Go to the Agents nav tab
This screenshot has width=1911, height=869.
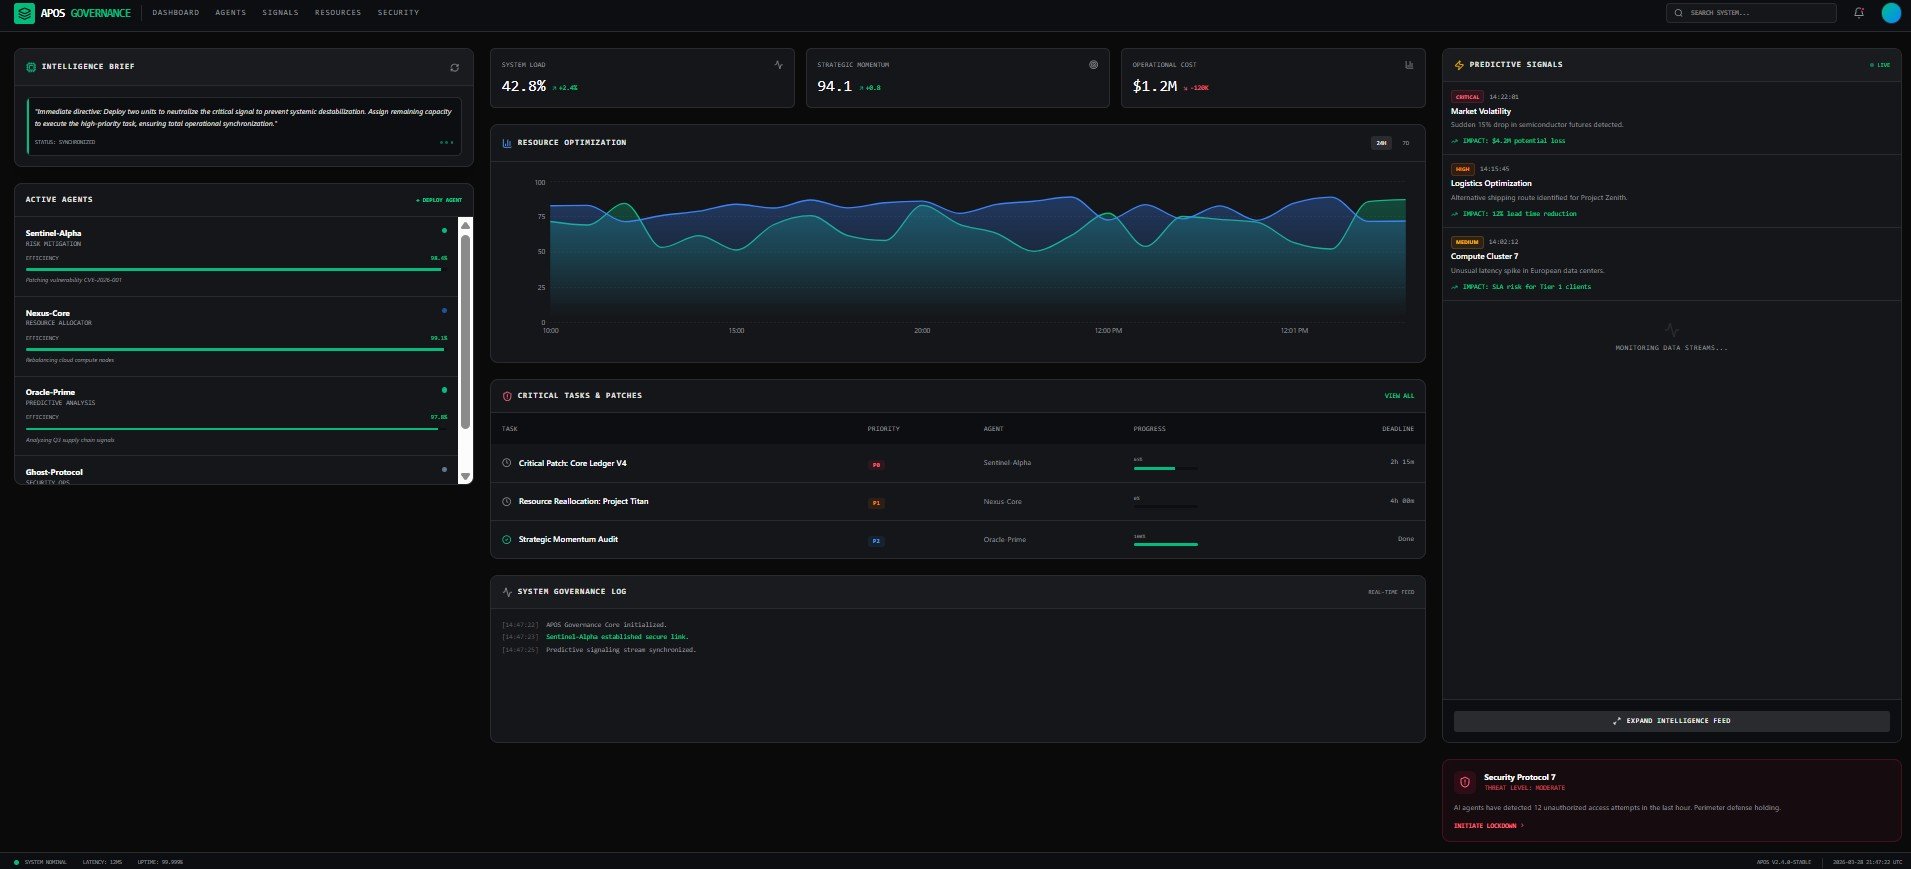pos(231,13)
